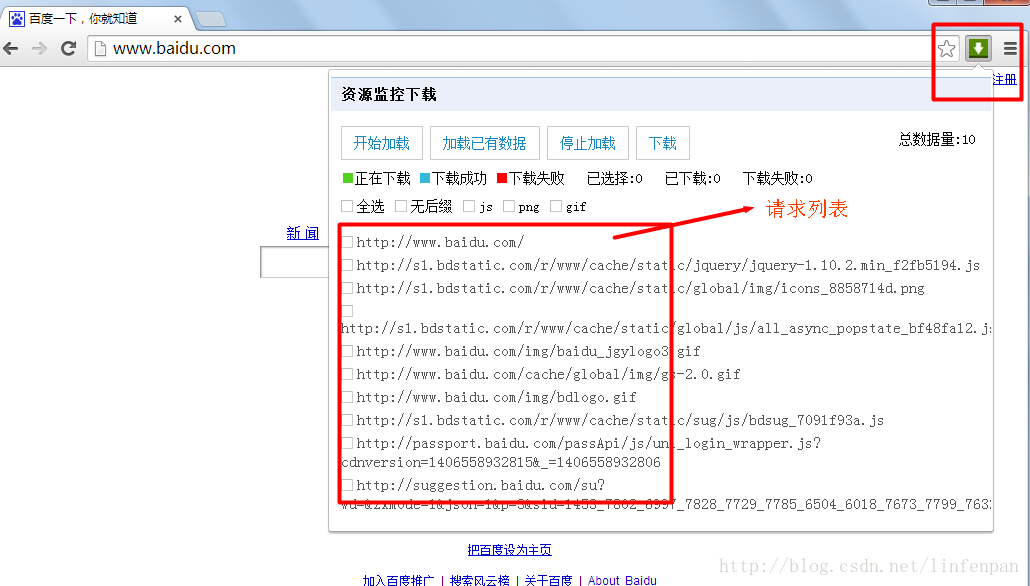This screenshot has height=586, width=1030.
Task: Click the browser back arrow
Action: tap(11, 48)
